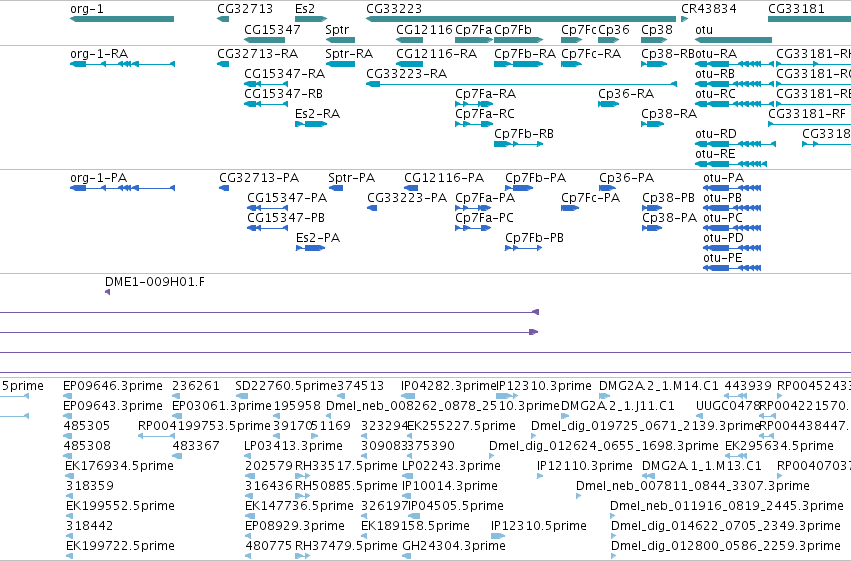Viewport: 851px width, 561px height.
Task: Open the Cp36-PA protein
Action: (x=607, y=188)
